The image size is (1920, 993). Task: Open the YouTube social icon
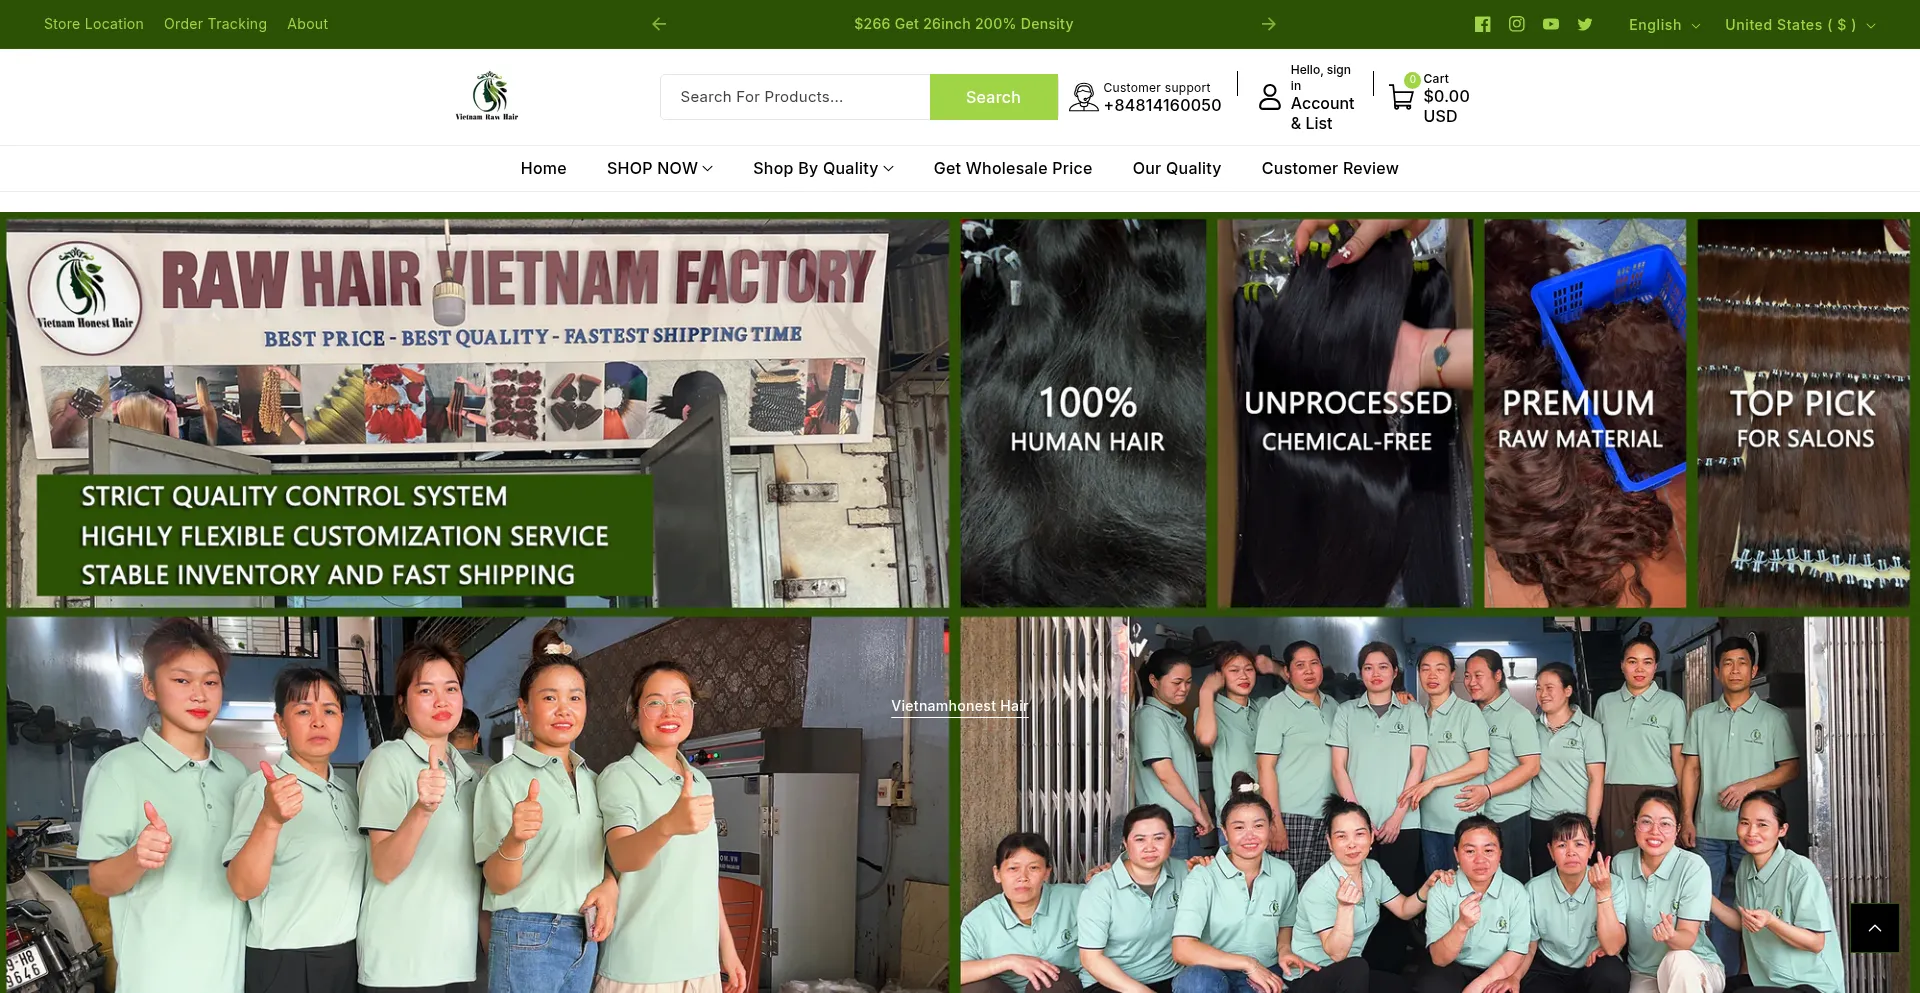1550,24
